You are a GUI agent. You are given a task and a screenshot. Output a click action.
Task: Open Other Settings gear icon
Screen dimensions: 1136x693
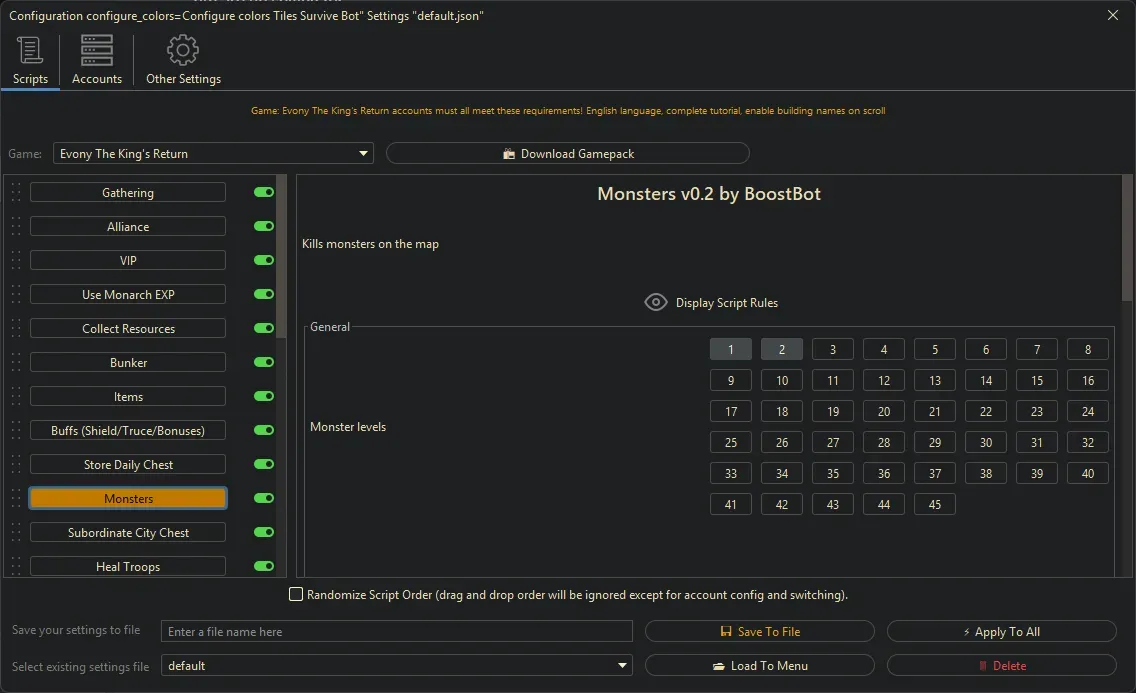point(183,50)
